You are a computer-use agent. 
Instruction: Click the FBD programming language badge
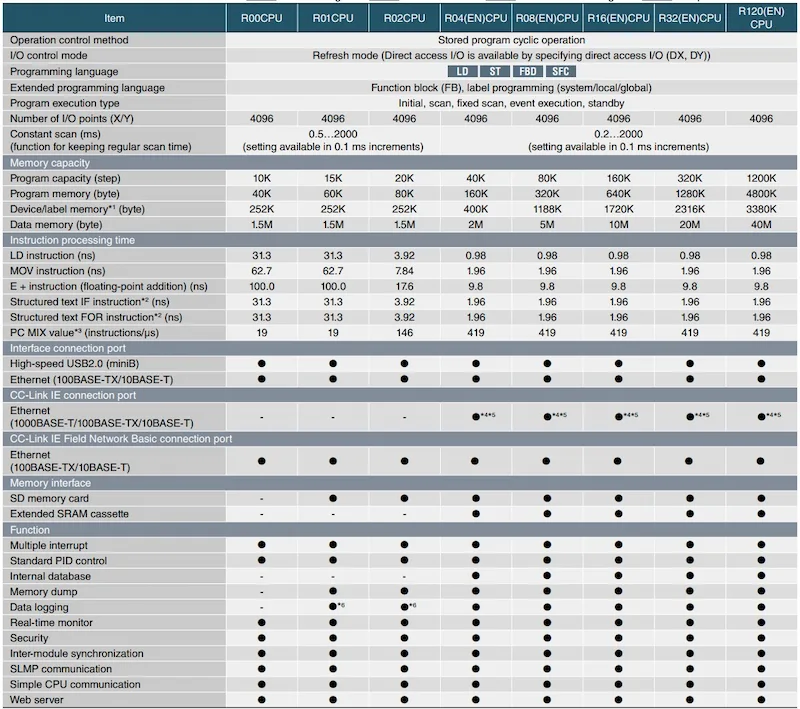[x=528, y=71]
